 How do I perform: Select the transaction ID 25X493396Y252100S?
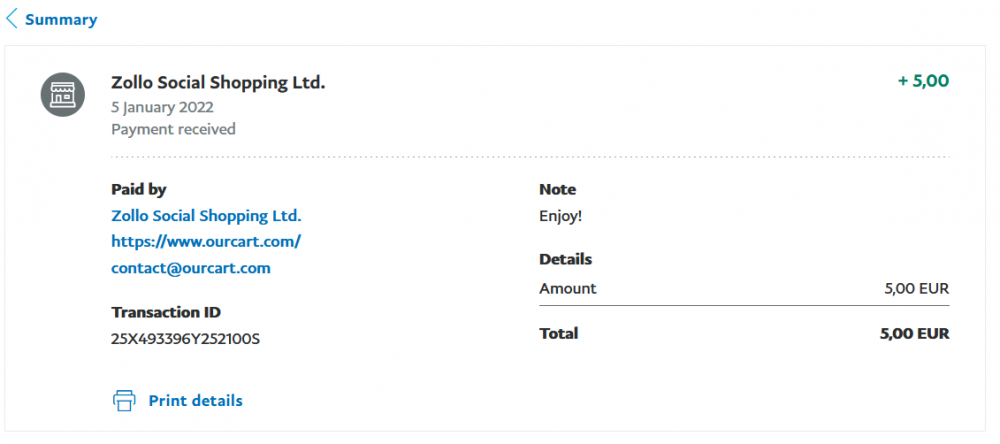[x=186, y=339]
